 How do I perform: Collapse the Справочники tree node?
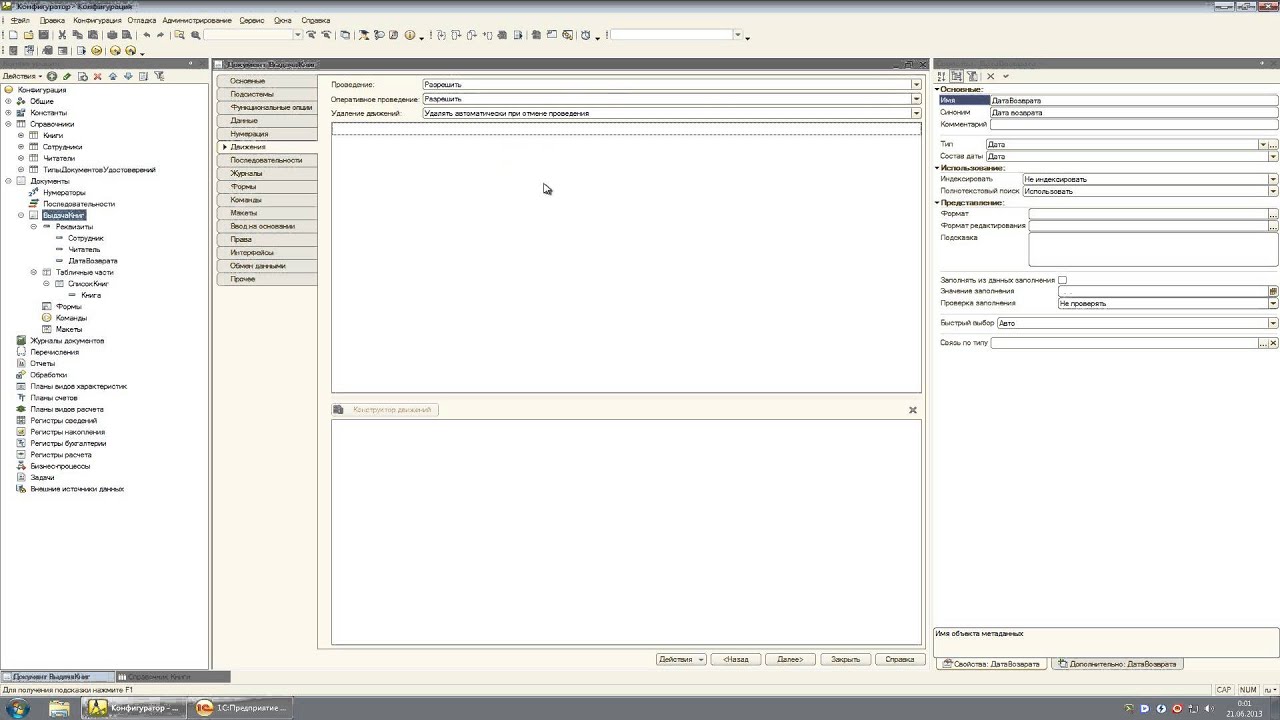[8, 124]
